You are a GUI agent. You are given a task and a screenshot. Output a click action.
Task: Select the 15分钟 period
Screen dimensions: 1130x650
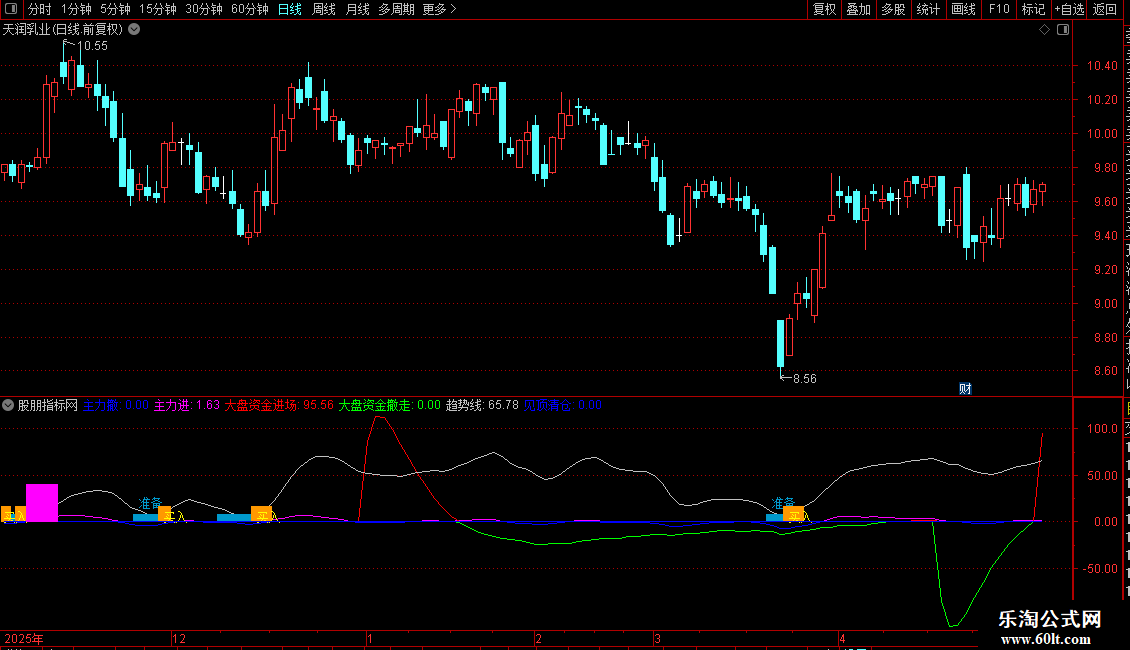(158, 9)
